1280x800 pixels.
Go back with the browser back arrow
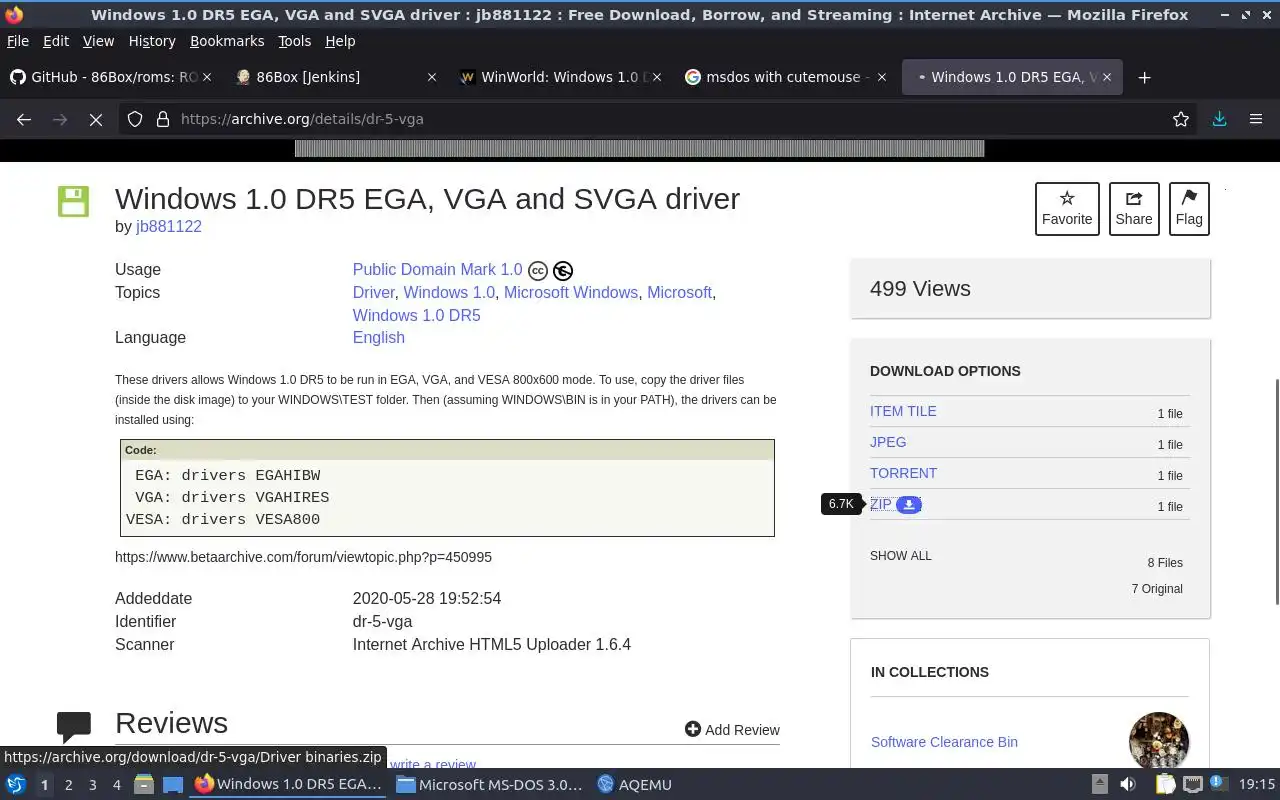pyautogui.click(x=24, y=119)
